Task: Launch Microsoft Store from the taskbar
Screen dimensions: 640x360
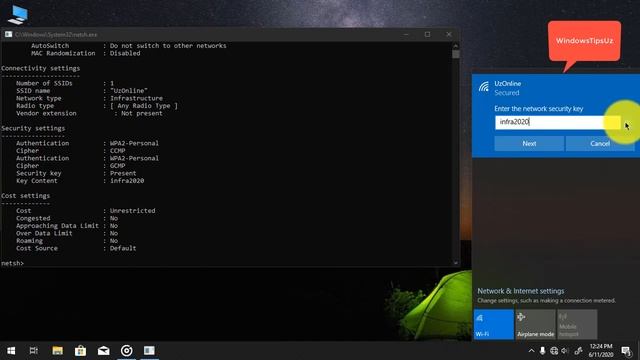Action: (x=80, y=351)
